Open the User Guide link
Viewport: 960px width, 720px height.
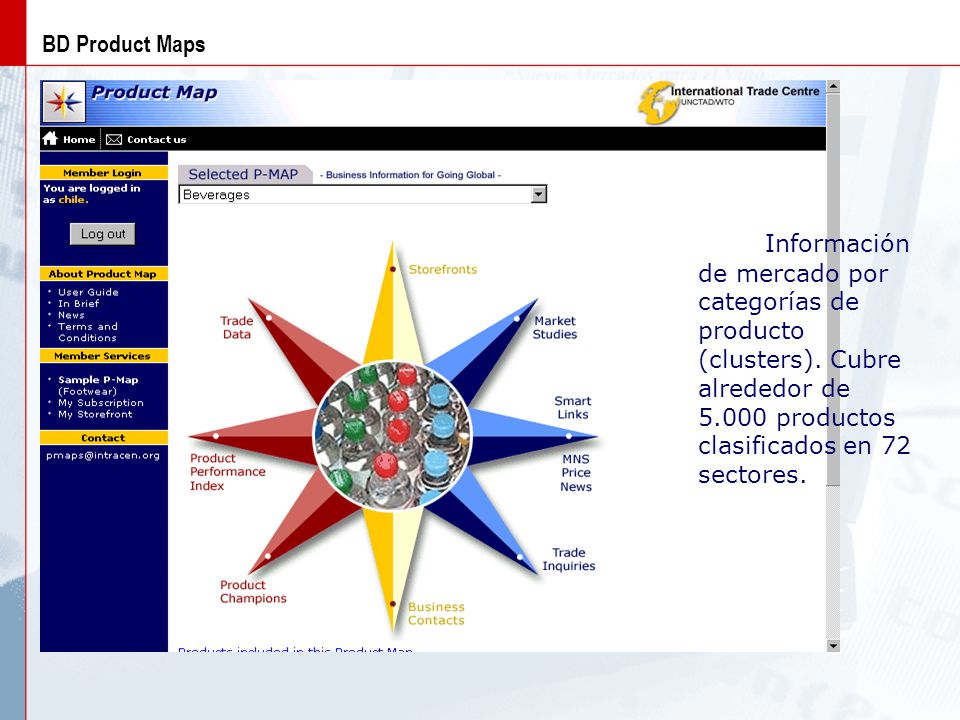(88, 292)
